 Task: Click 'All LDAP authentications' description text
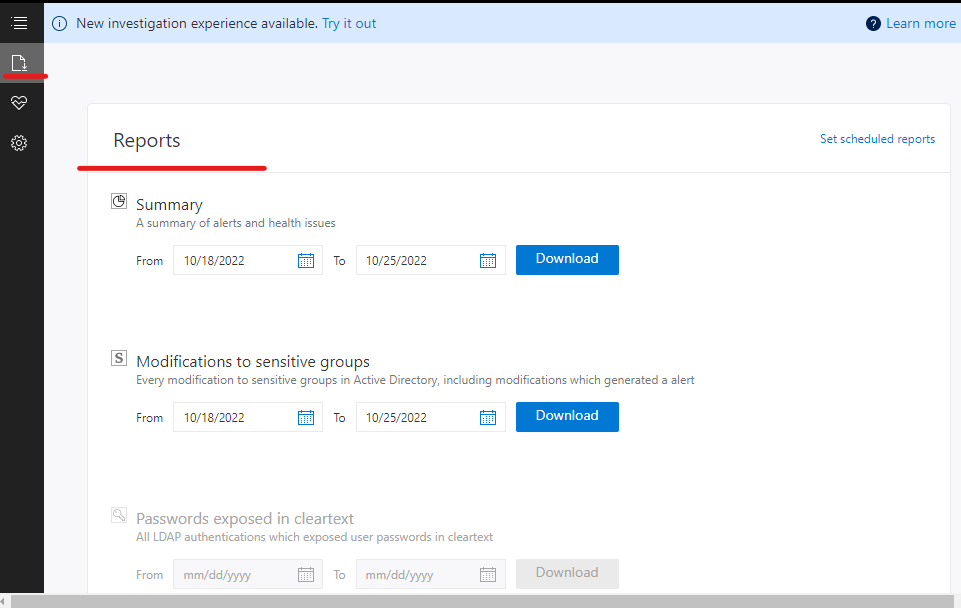[x=314, y=537]
